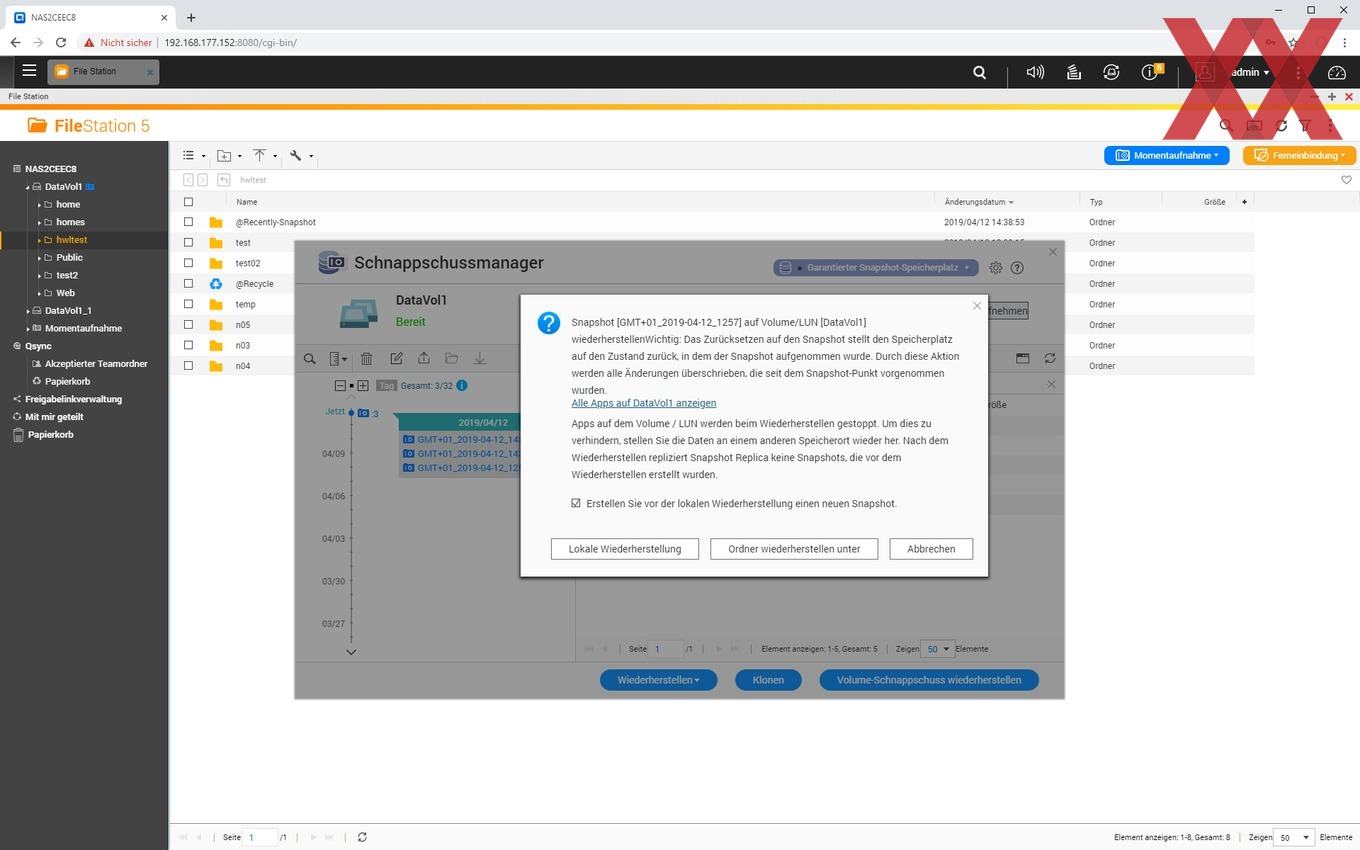Select Qsync in sidebar
Viewport: 1360px width, 850px height.
[x=38, y=346]
